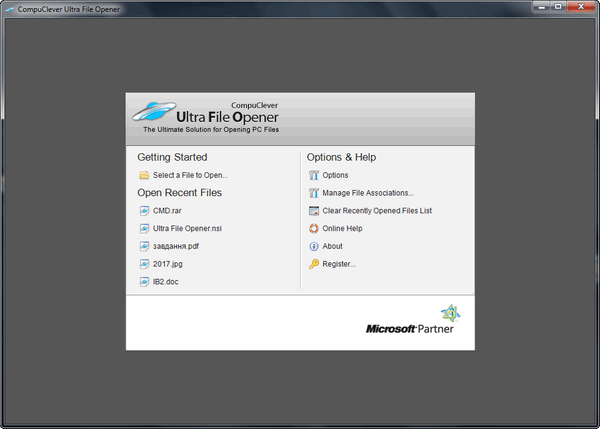Click the tools icon beside Manage File Associations

coord(314,193)
